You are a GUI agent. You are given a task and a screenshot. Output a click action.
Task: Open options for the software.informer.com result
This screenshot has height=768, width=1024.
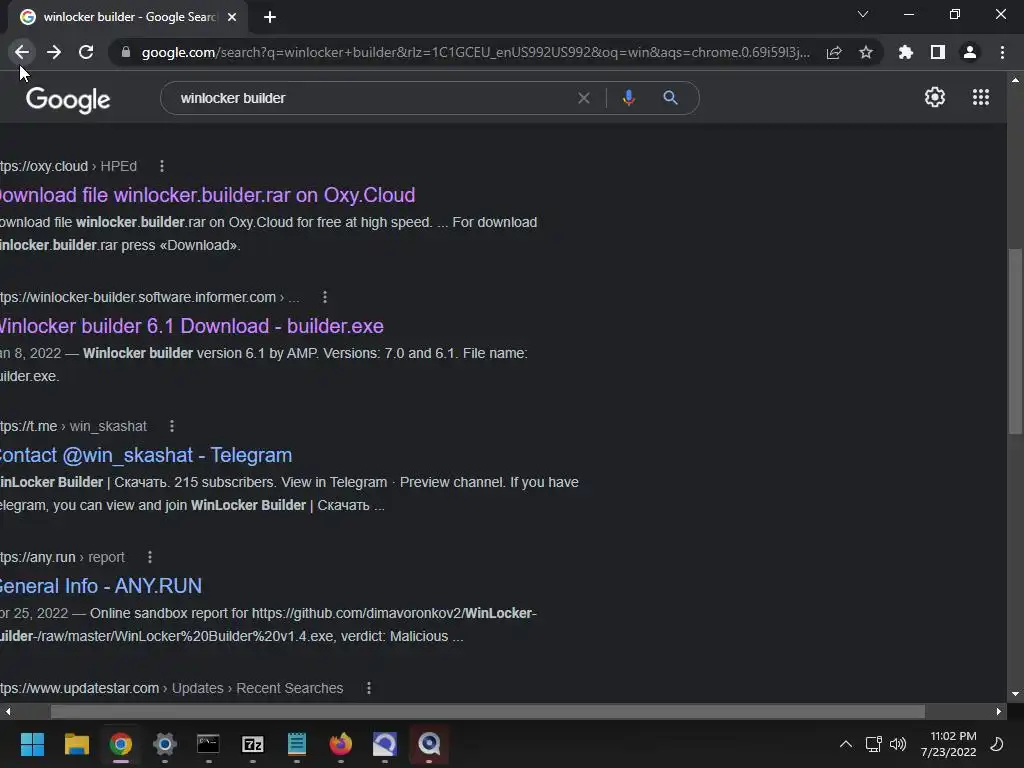(325, 297)
